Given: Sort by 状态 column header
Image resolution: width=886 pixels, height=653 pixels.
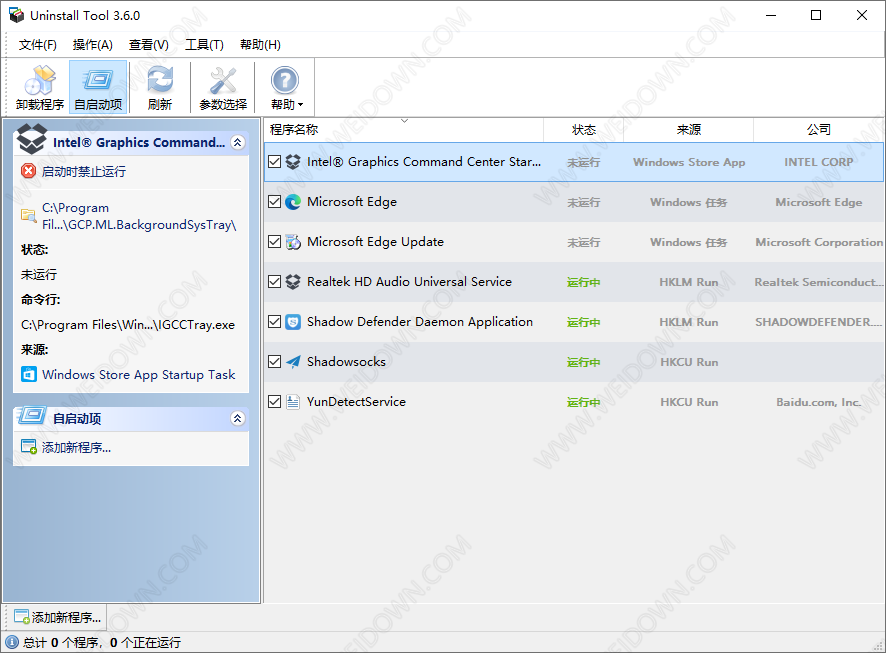Looking at the screenshot, I should 584,130.
